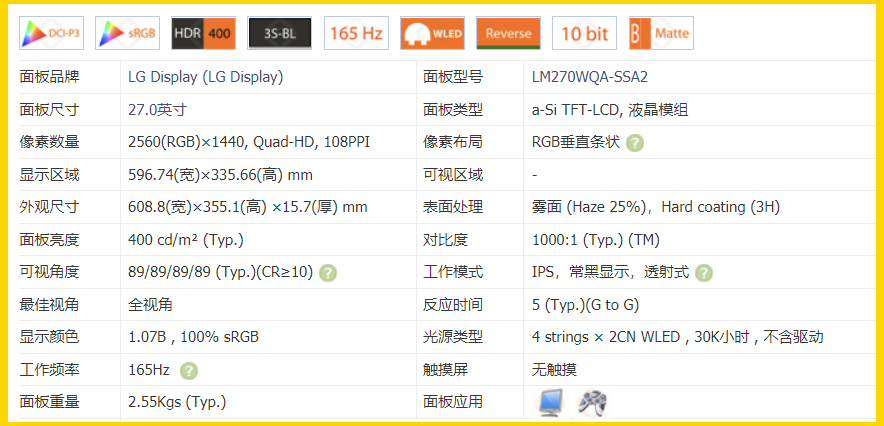Image resolution: width=884 pixels, height=426 pixels.
Task: Click the monitor application icon
Action: 551,402
